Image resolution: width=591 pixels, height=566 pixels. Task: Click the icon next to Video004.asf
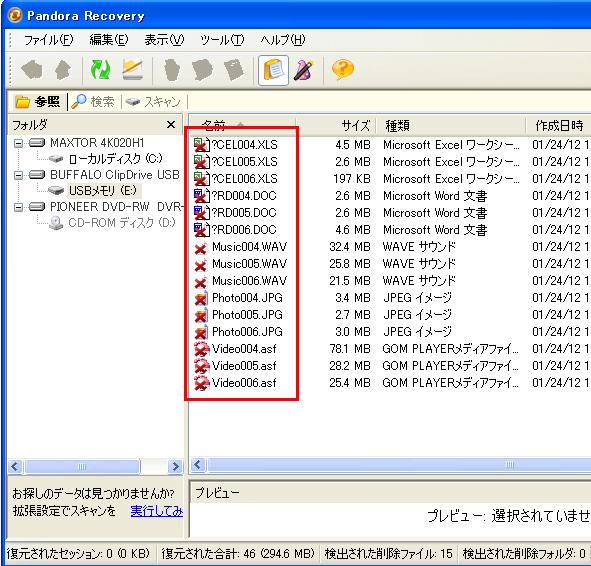coord(202,349)
